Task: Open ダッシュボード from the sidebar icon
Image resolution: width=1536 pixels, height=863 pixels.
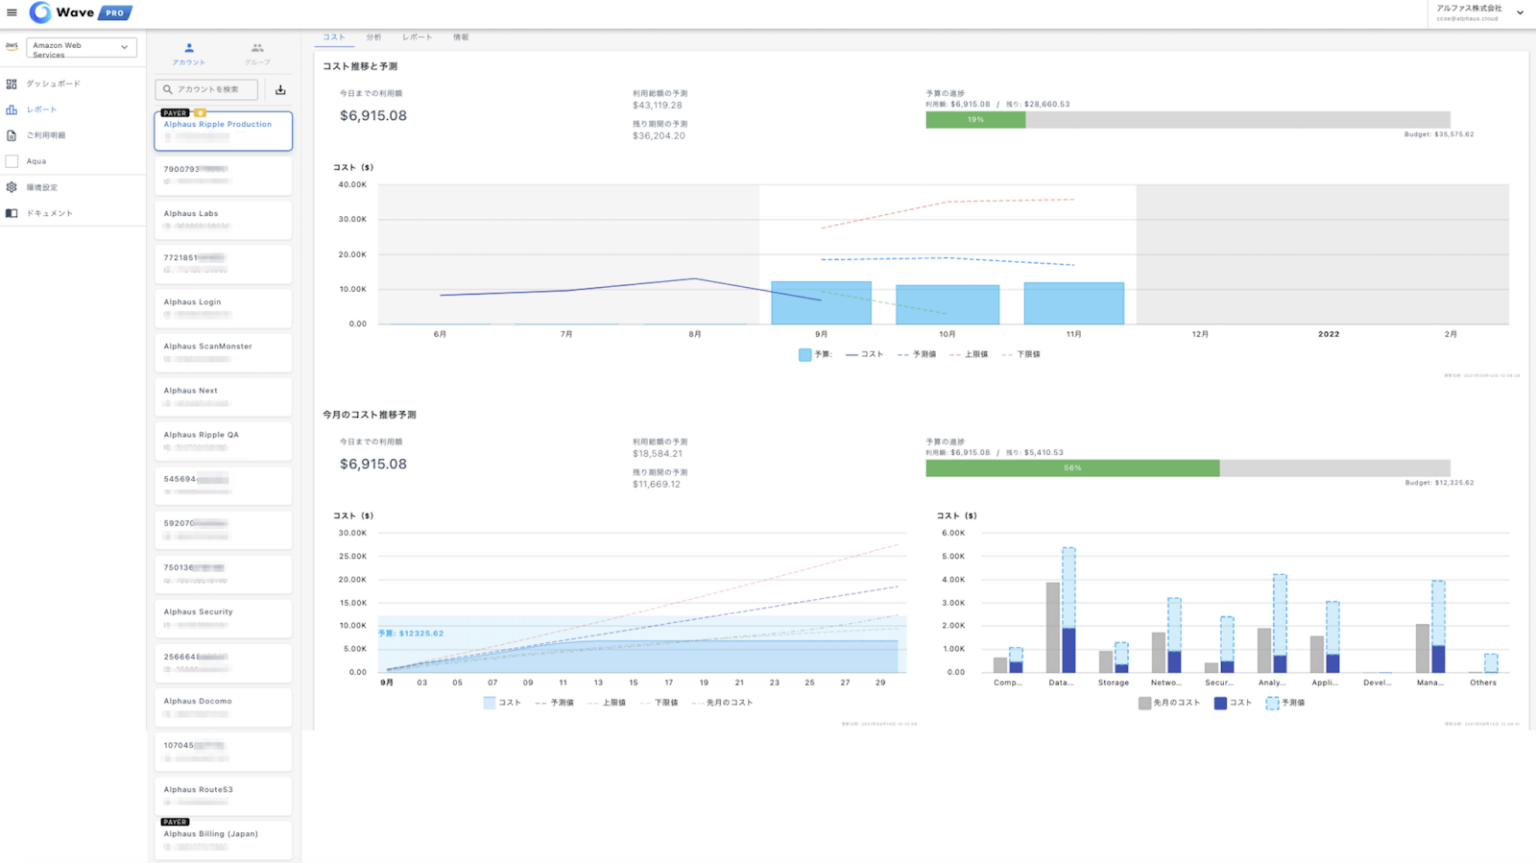Action: pos(12,84)
